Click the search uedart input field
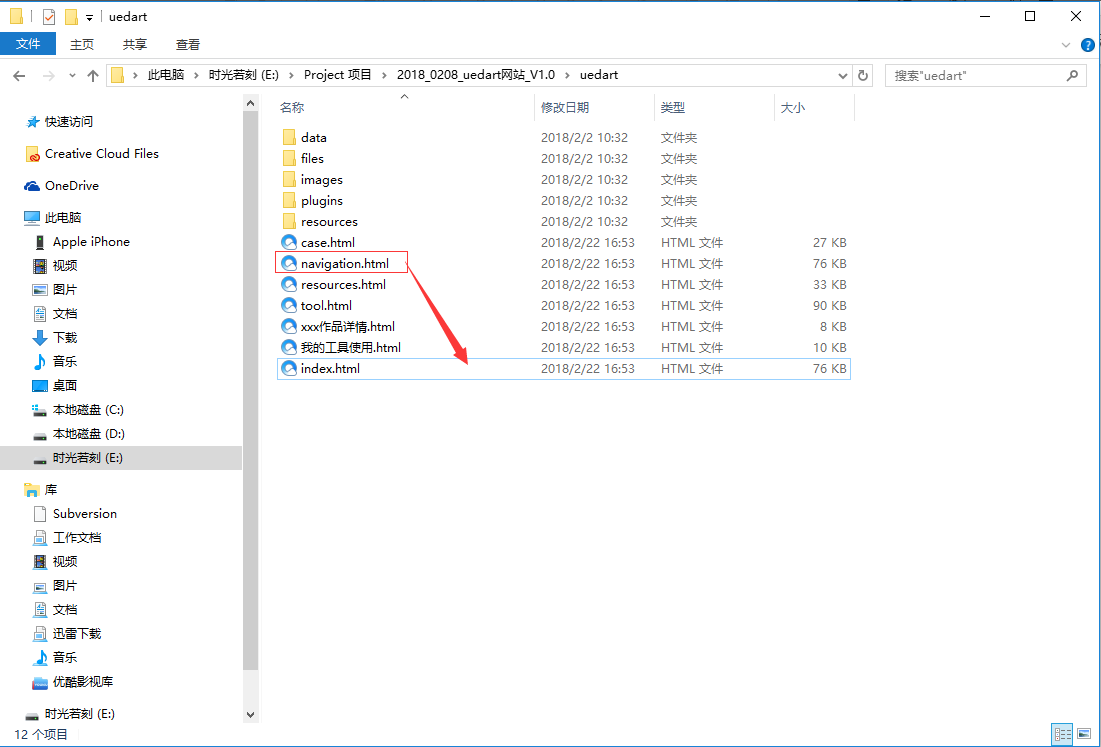The image size is (1101, 747). coord(975,75)
